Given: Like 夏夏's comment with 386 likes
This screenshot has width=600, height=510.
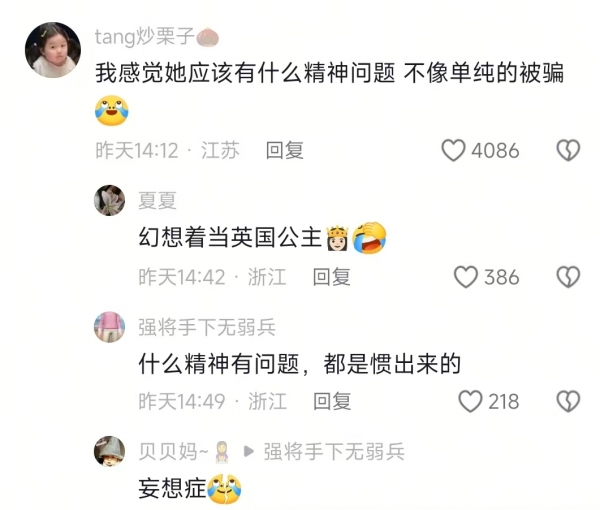Looking at the screenshot, I should coord(466,277).
